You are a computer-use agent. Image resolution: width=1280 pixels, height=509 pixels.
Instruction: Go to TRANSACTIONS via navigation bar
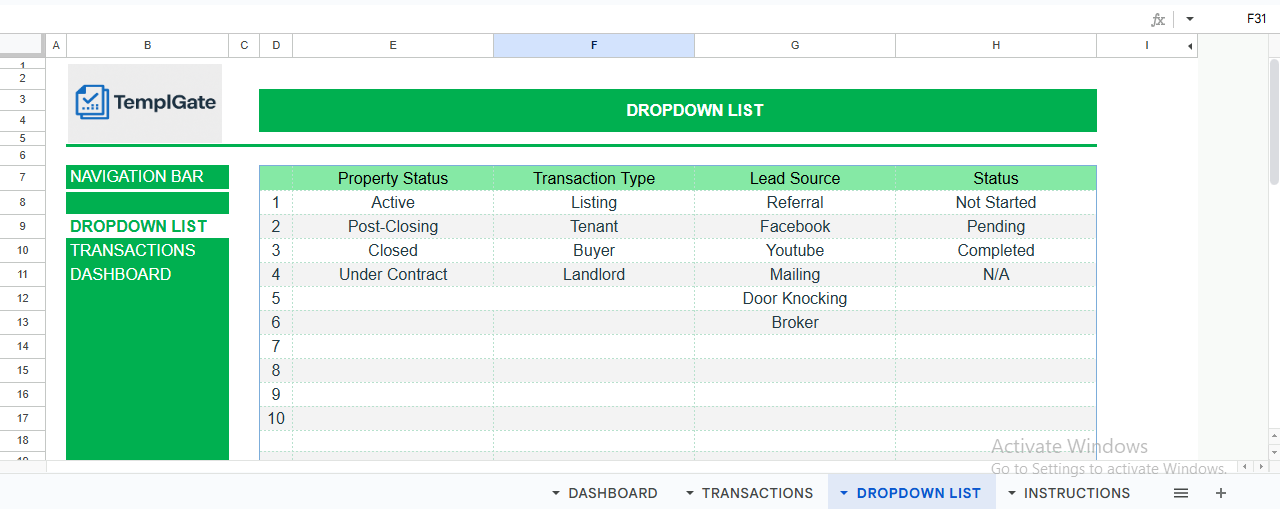pos(148,250)
